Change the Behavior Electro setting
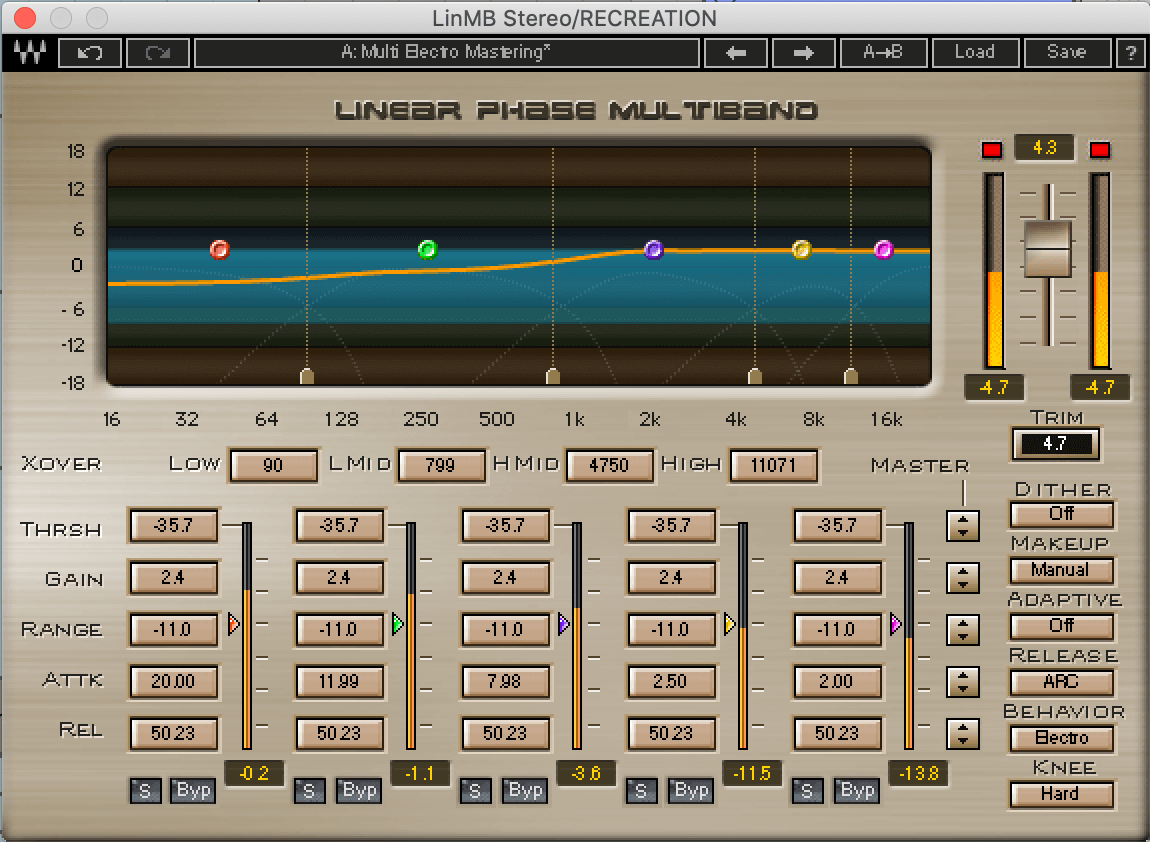1150x842 pixels. pyautogui.click(x=1061, y=738)
